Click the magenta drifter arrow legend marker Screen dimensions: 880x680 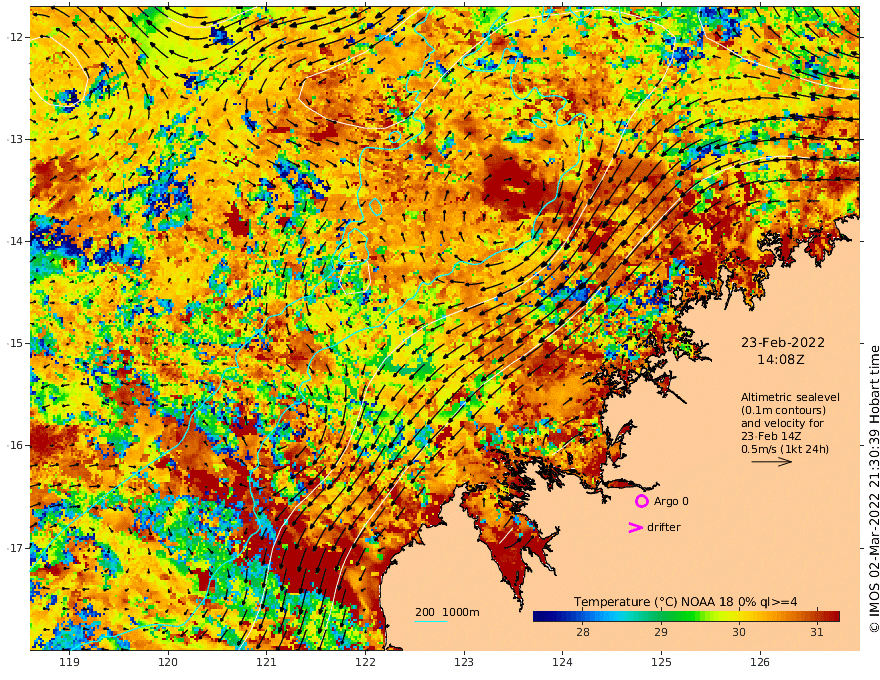click(635, 527)
